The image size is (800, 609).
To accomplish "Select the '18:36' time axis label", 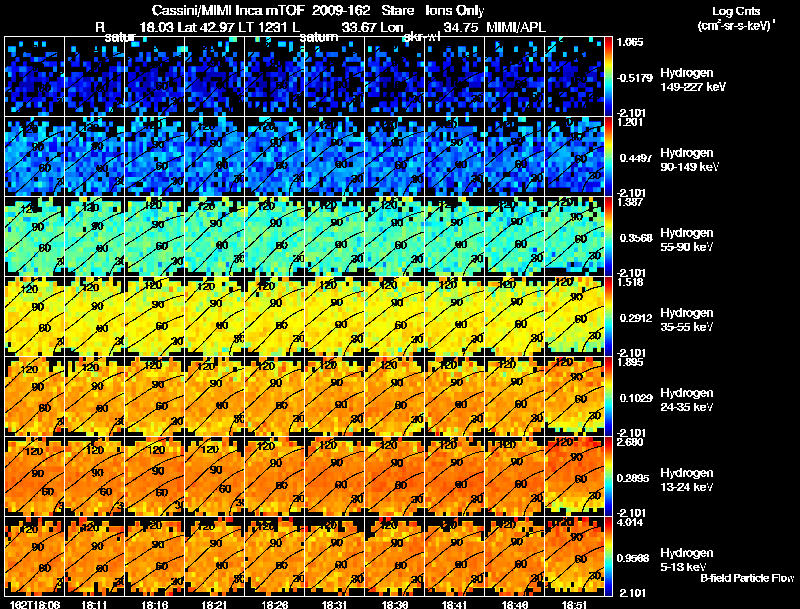I will [x=394, y=604].
